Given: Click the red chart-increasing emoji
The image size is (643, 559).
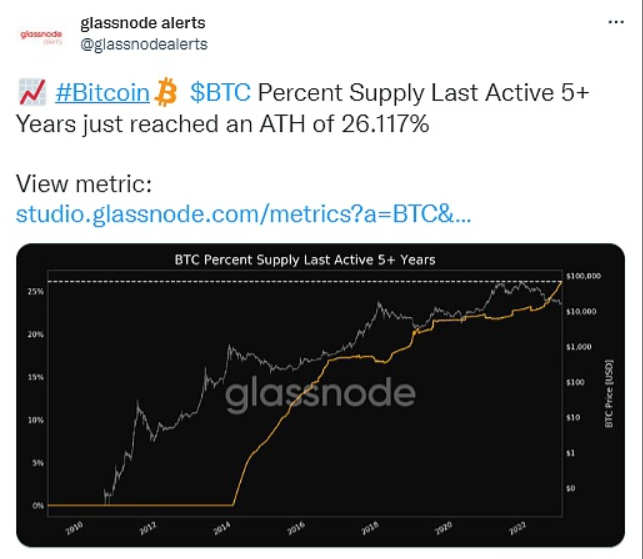Looking at the screenshot, I should coord(31,93).
